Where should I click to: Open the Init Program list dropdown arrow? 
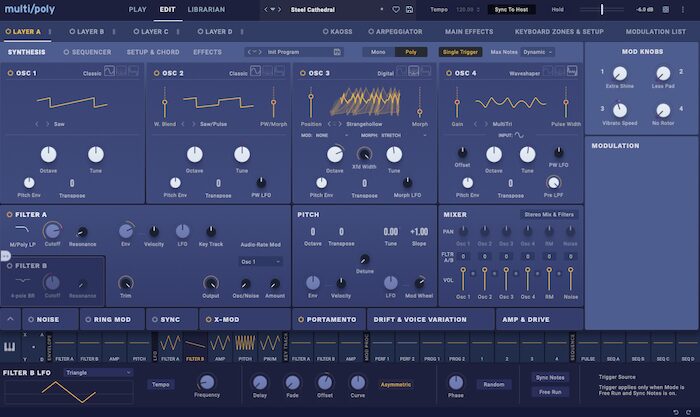(254, 52)
